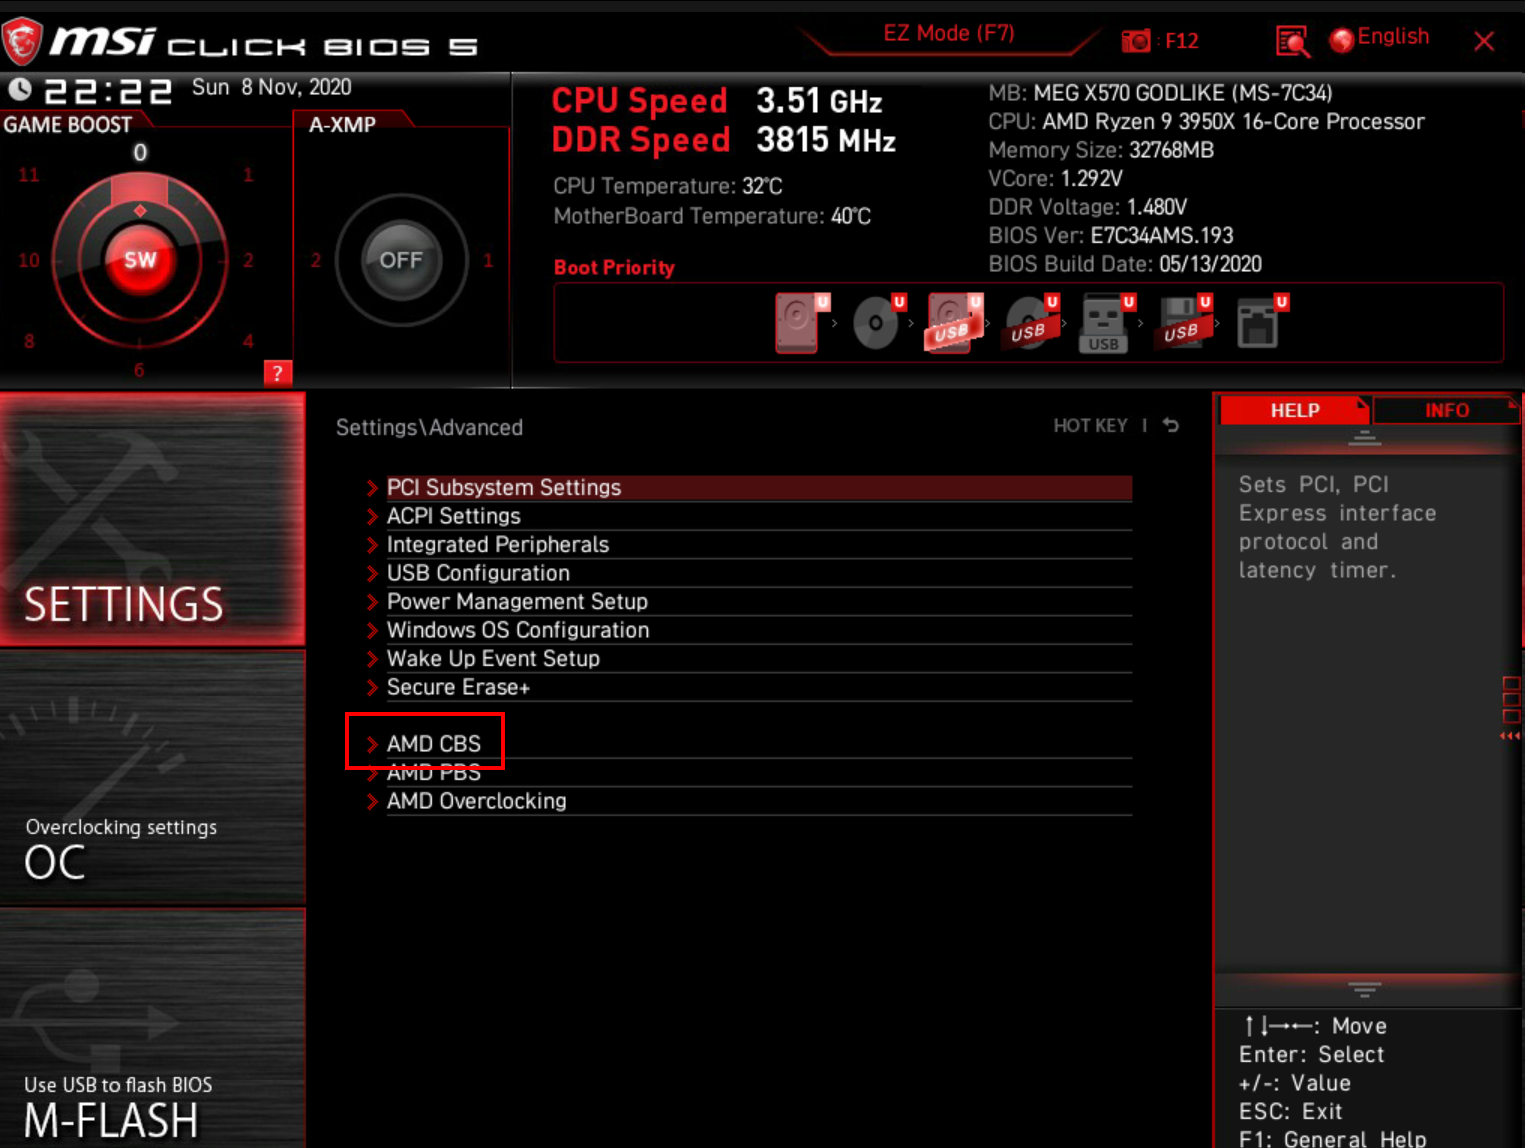The width and height of the screenshot is (1525, 1148).
Task: Click the MotherBoard Temperature: 40°C reading
Action: coord(712,217)
